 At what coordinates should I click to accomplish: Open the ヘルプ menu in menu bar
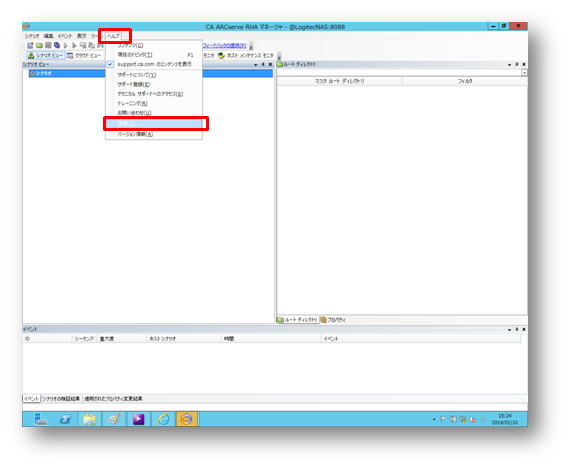(113, 36)
